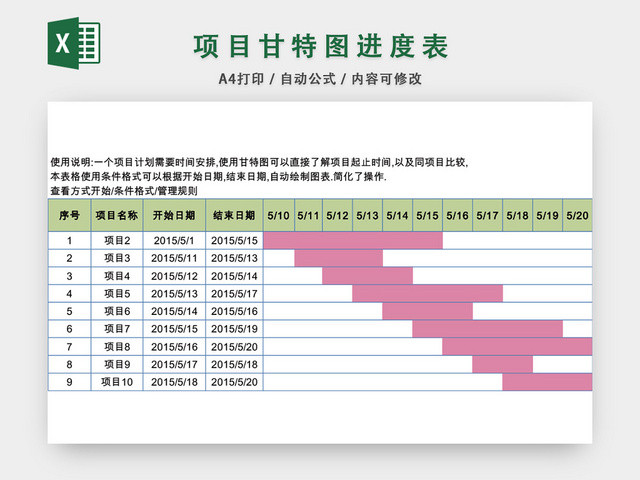Click the A4打印 / 自动公式 / 内容可修改 subtitle

point(320,79)
